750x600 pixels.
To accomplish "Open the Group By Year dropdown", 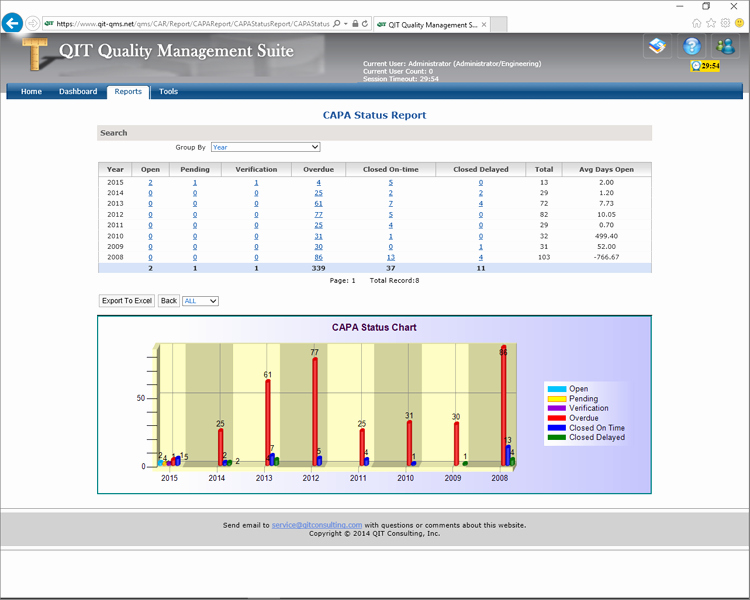I will 265,147.
